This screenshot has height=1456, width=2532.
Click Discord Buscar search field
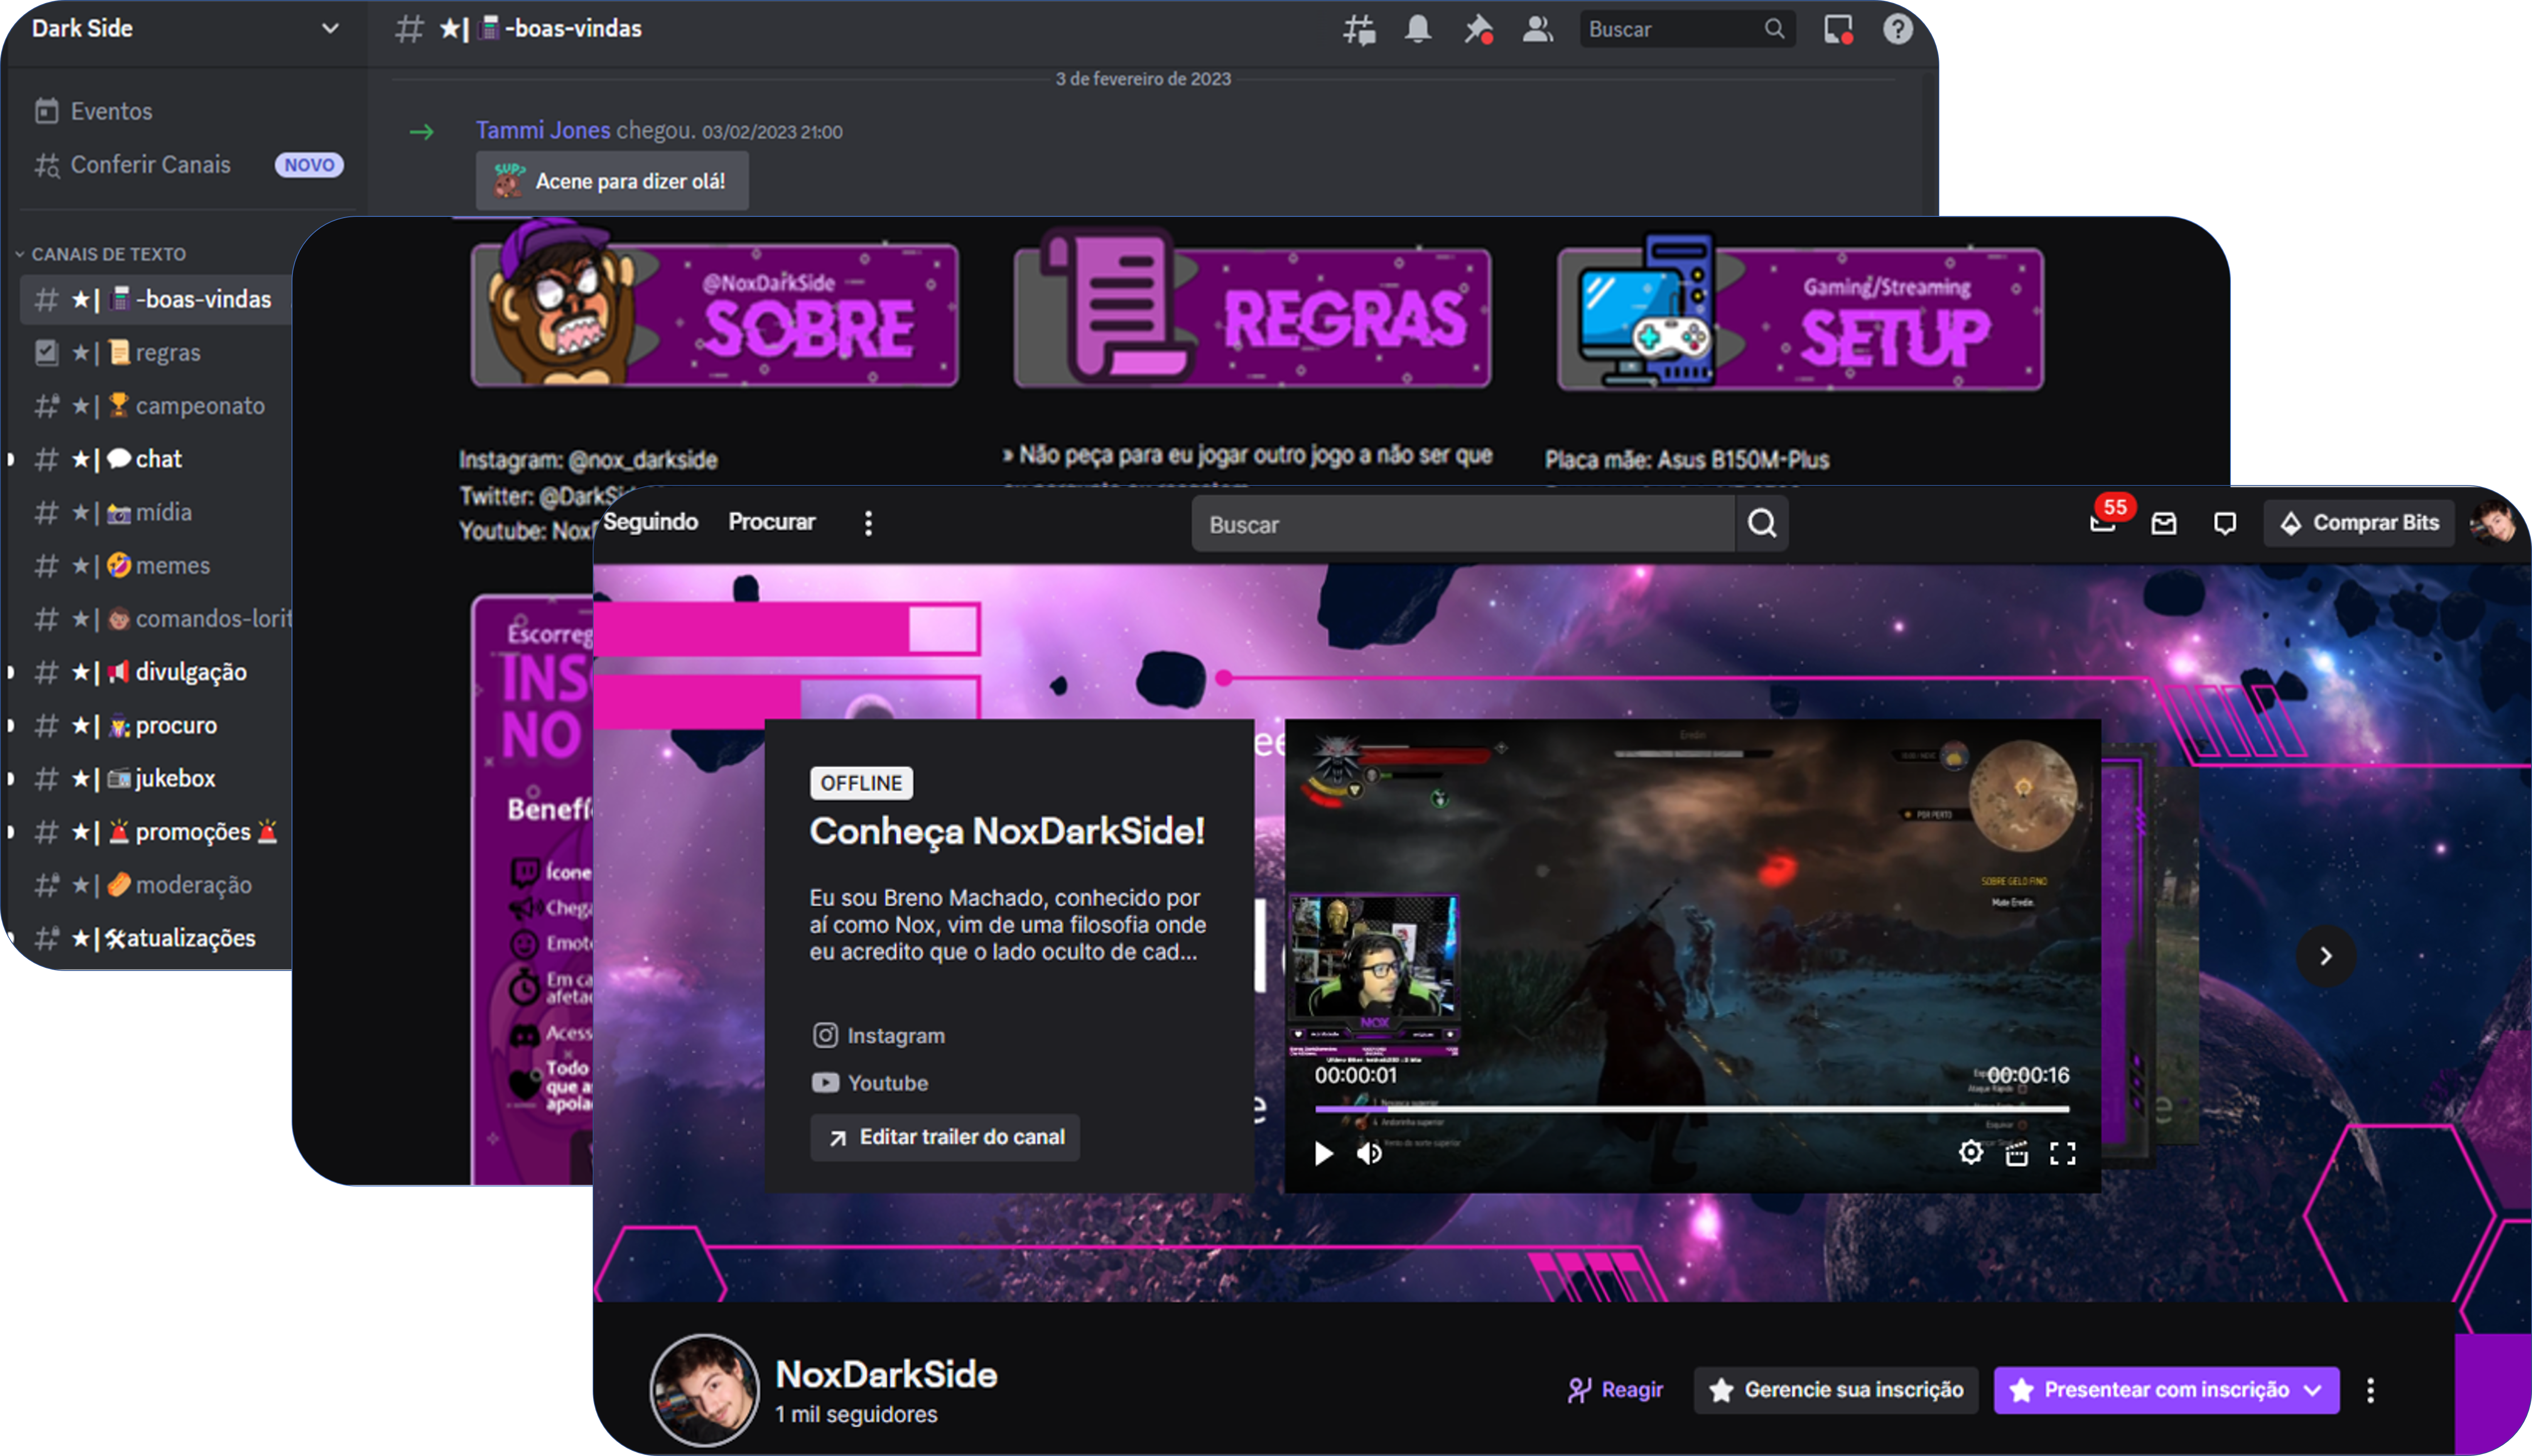pos(1688,29)
